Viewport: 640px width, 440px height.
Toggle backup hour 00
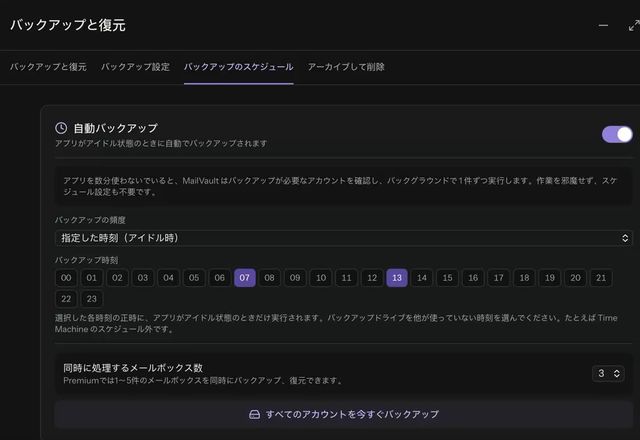(66, 278)
